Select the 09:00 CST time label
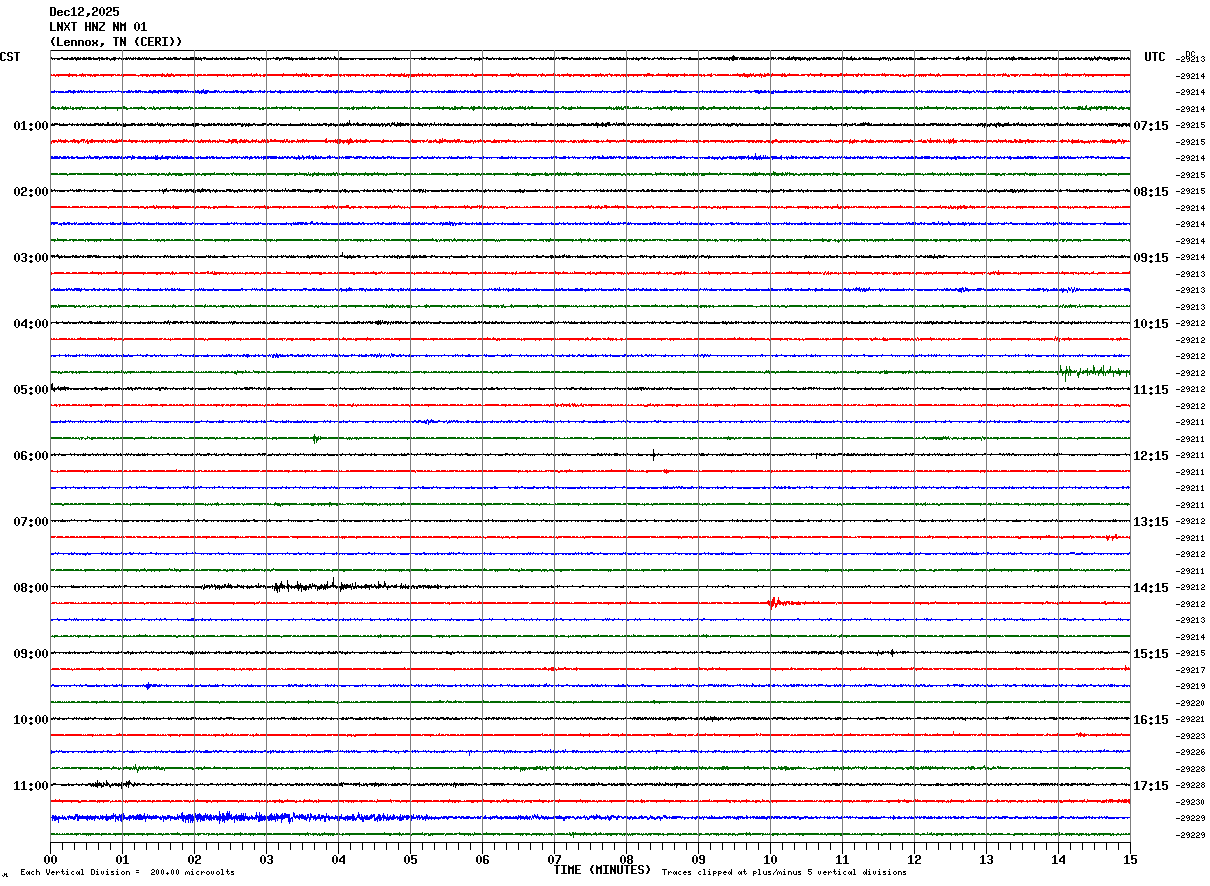Screen dimensions: 1210x886 pos(31,654)
